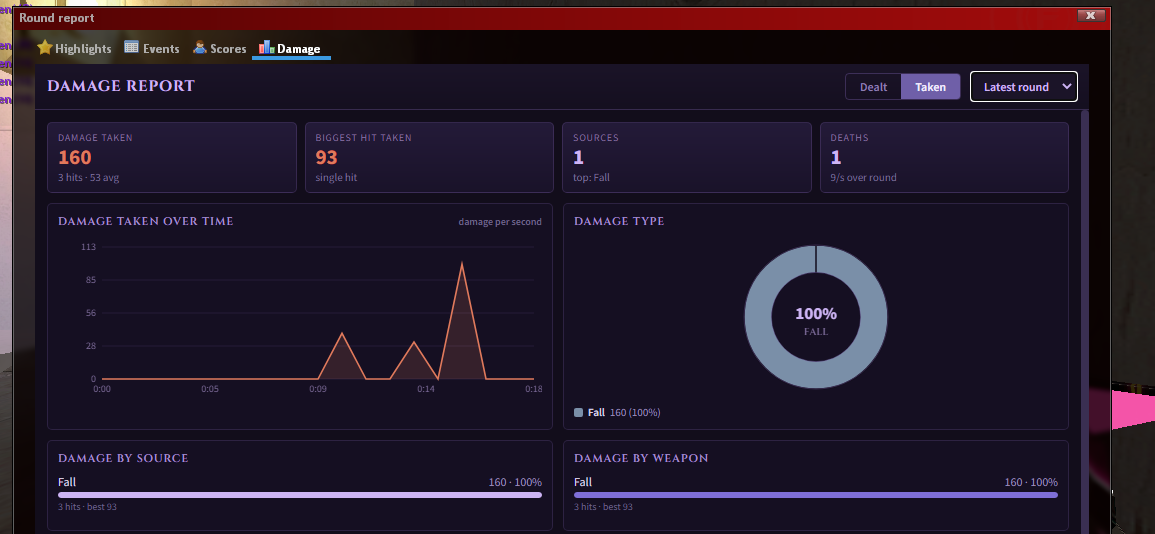Click the Fall bar under Damage By Weapon
1155x534 pixels.
816,495
